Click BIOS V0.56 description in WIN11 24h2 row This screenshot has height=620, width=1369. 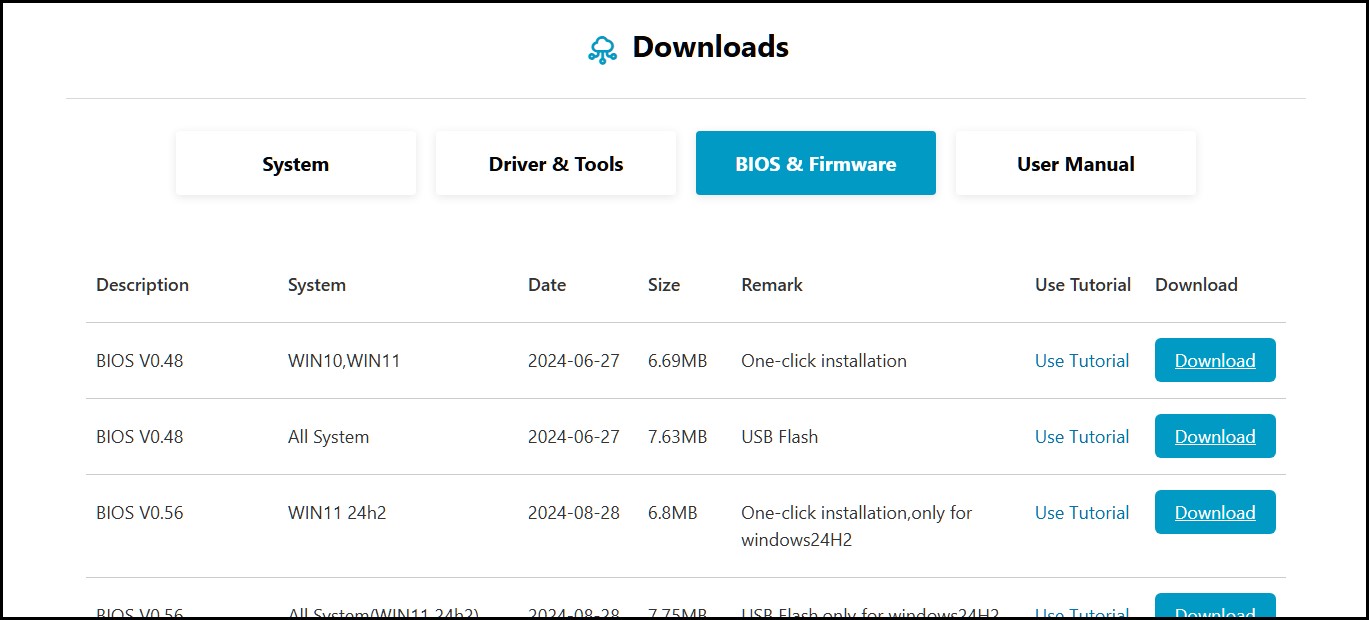140,513
